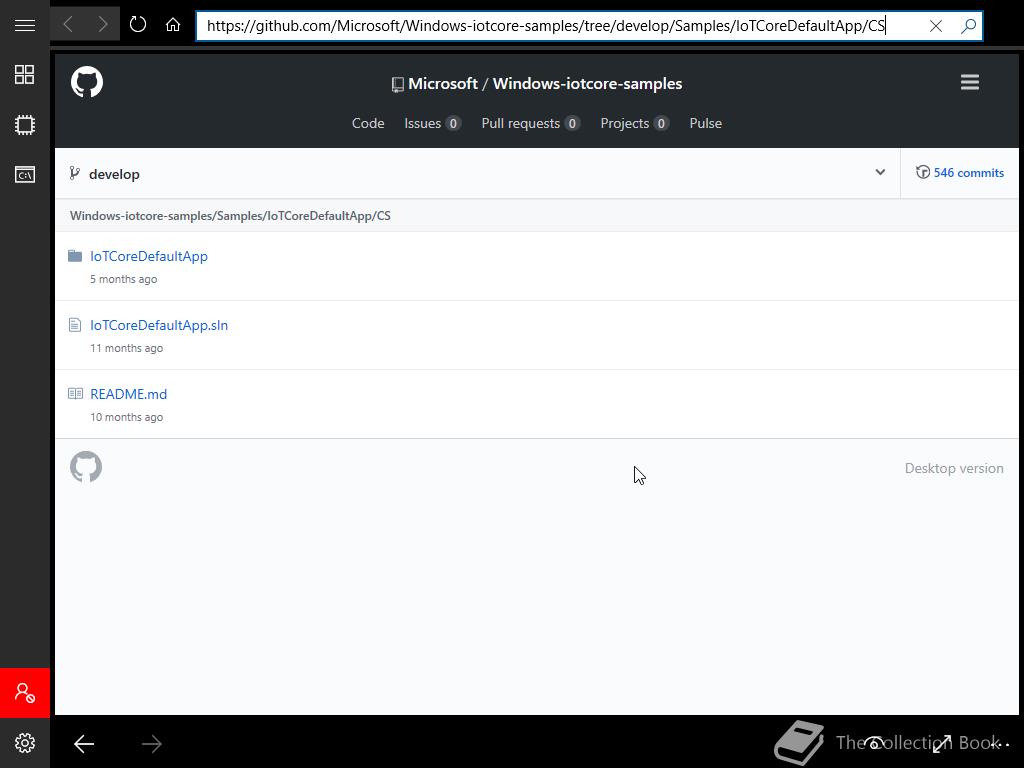Open the develop branch selector

[x=477, y=173]
